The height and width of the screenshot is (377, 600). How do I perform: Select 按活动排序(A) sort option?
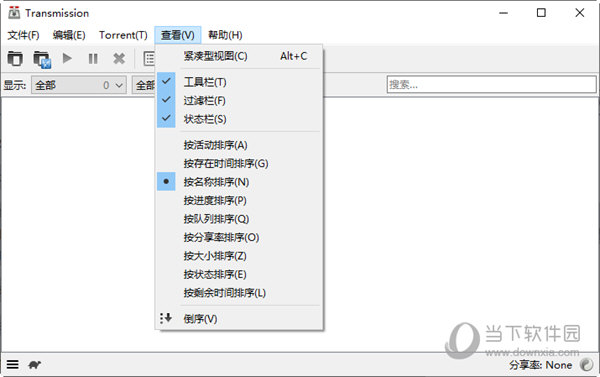tap(240, 145)
